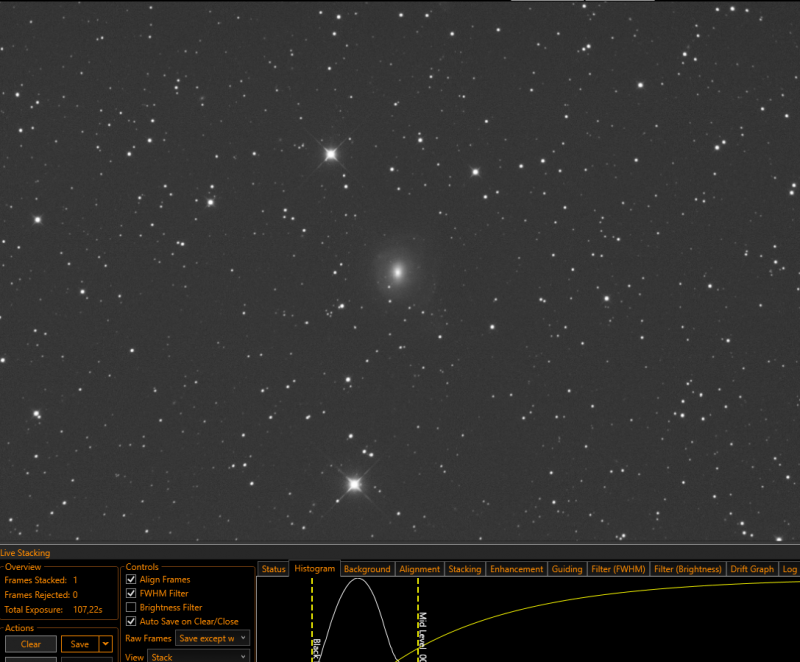
Task: Disable the FWHM Filter checkbox
Action: [x=131, y=593]
